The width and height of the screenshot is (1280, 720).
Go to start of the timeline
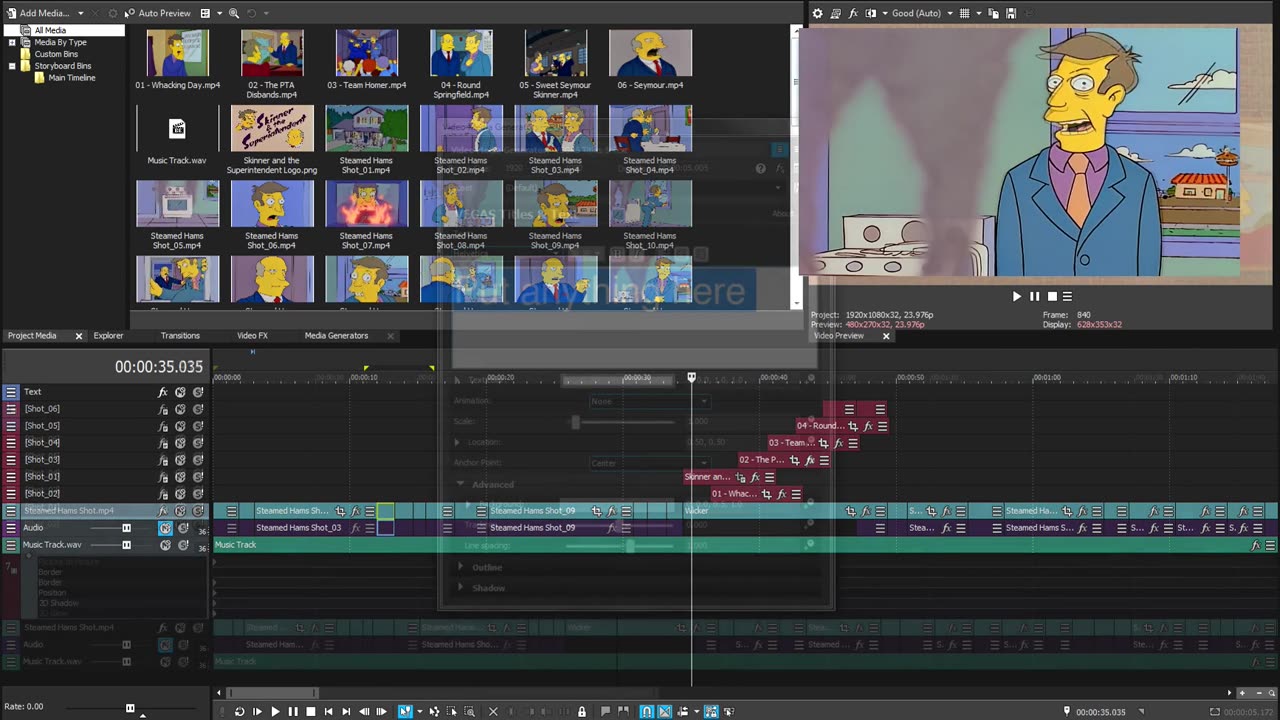coord(328,712)
